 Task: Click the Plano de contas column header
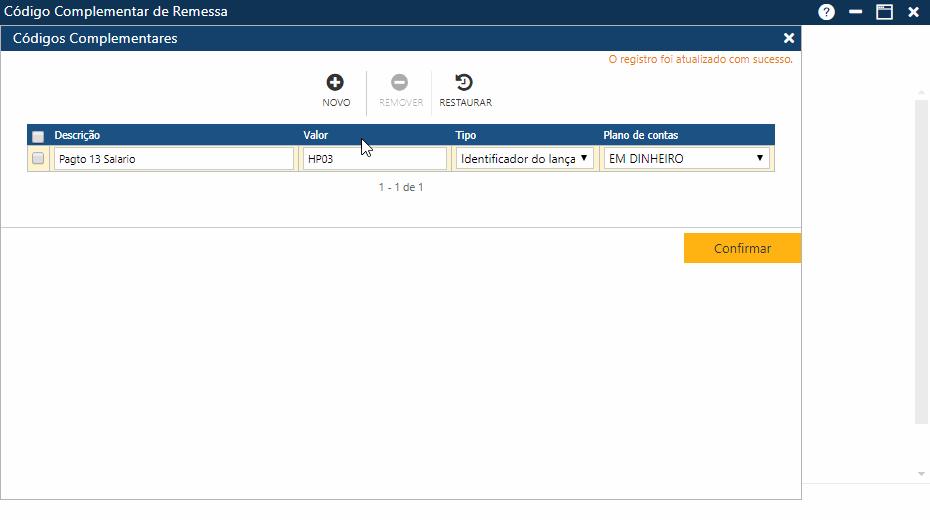pyautogui.click(x=641, y=135)
